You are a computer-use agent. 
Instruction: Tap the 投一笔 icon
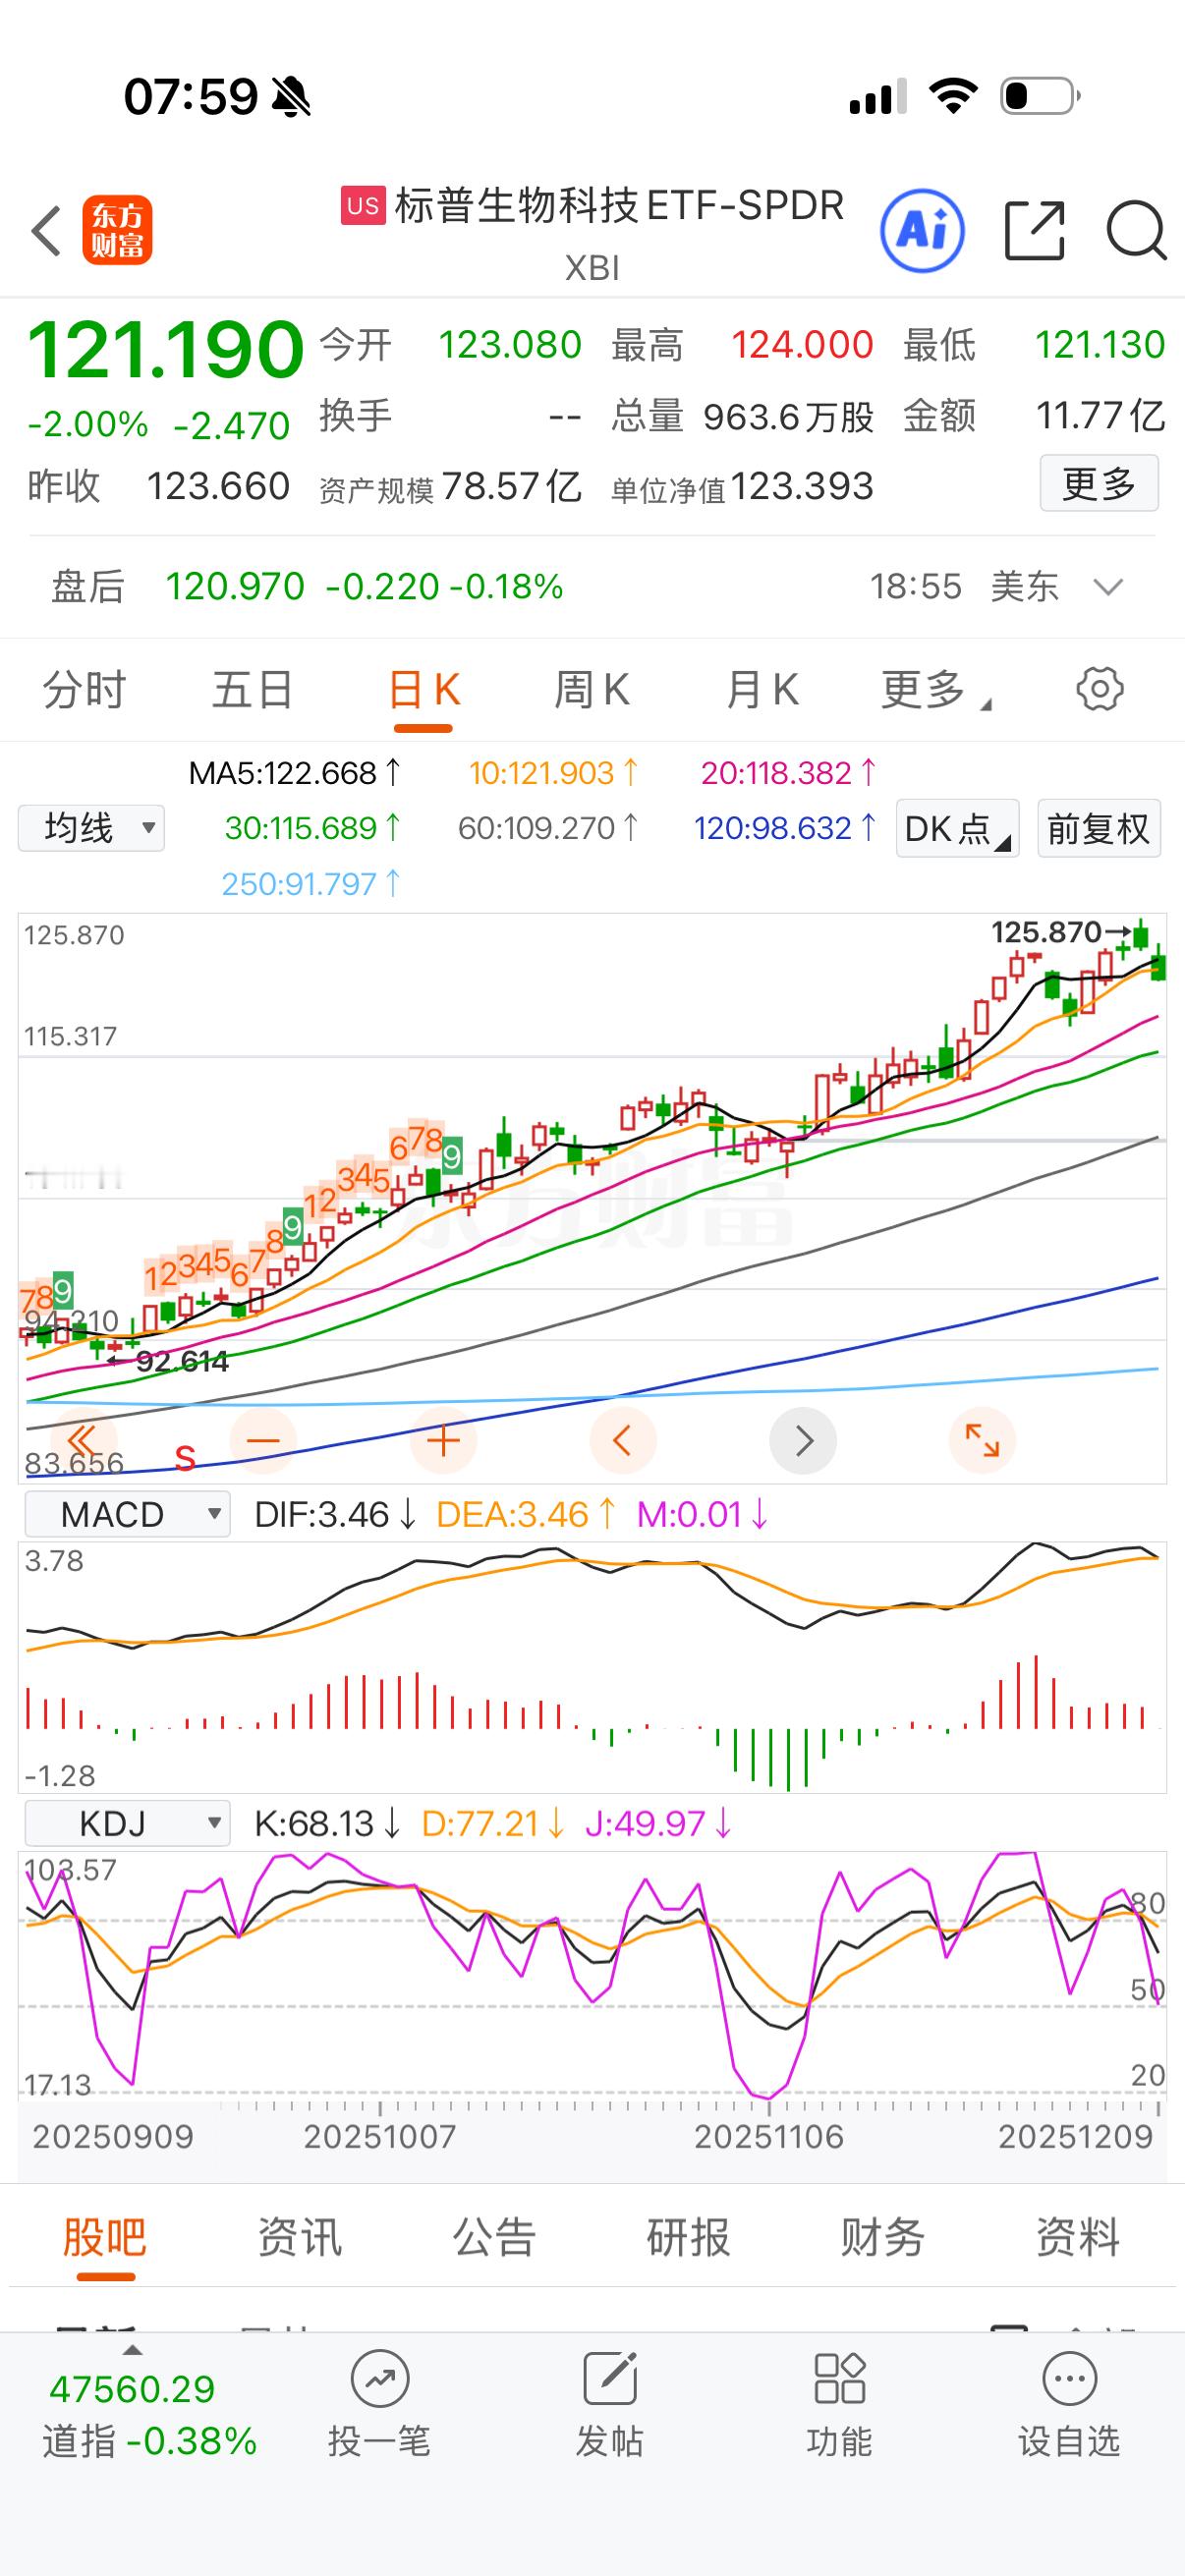379,2380
